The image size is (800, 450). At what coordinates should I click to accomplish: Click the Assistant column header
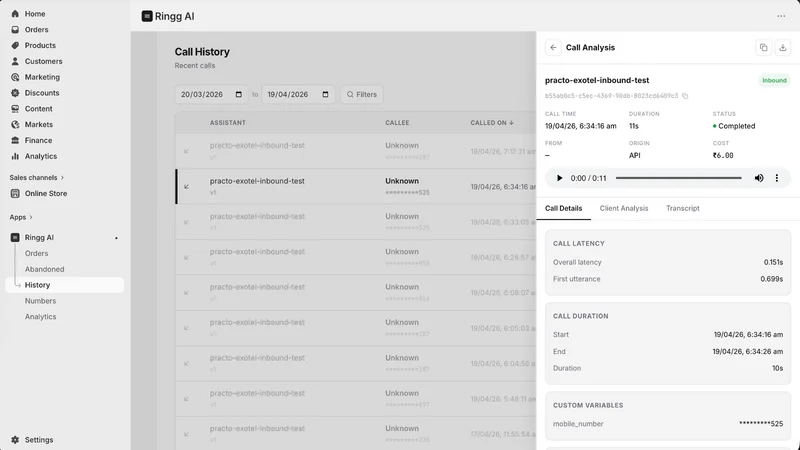[x=228, y=123]
